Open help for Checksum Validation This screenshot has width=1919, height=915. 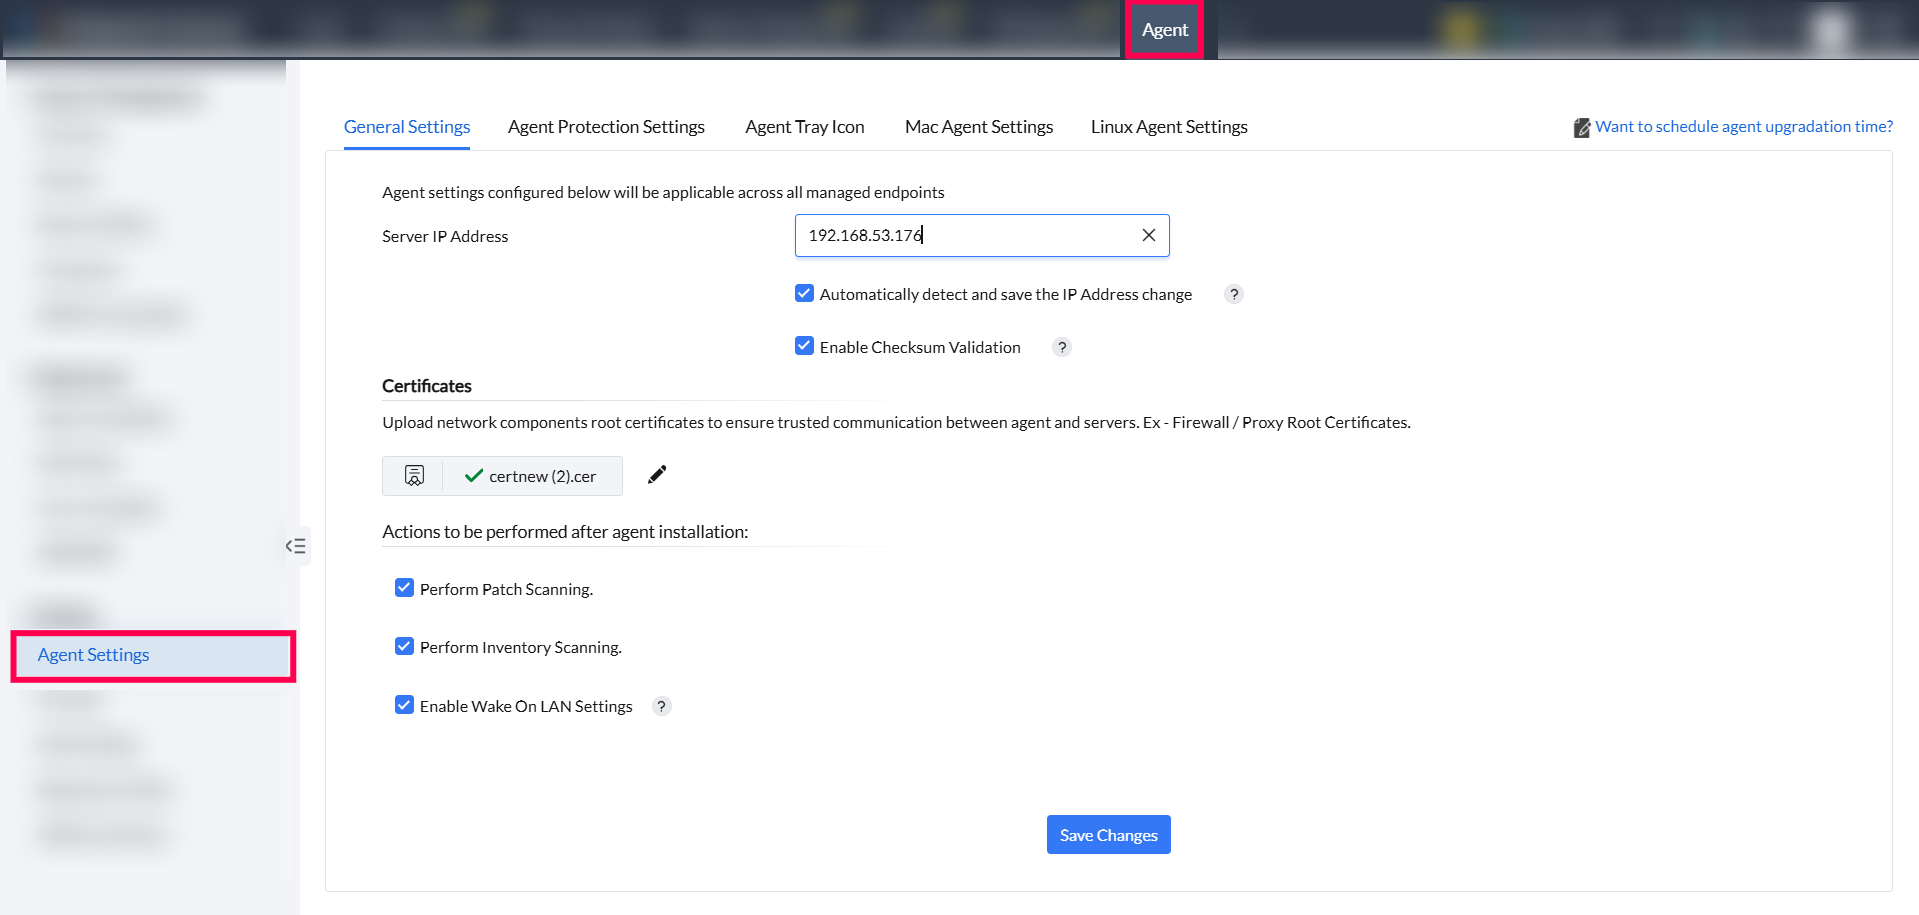pos(1062,347)
